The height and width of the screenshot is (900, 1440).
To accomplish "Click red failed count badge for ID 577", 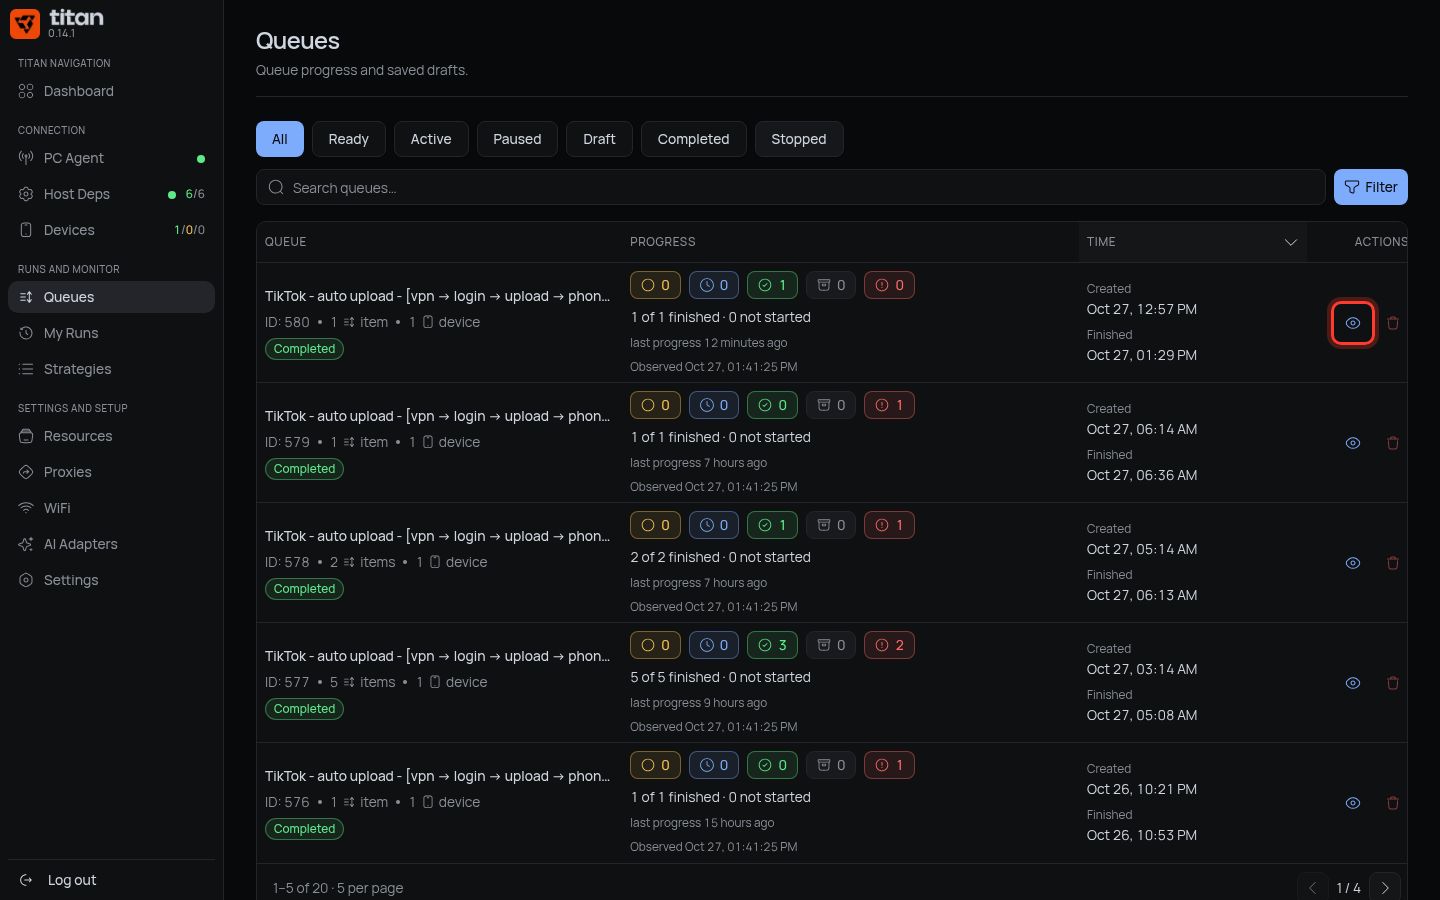I will pos(889,645).
